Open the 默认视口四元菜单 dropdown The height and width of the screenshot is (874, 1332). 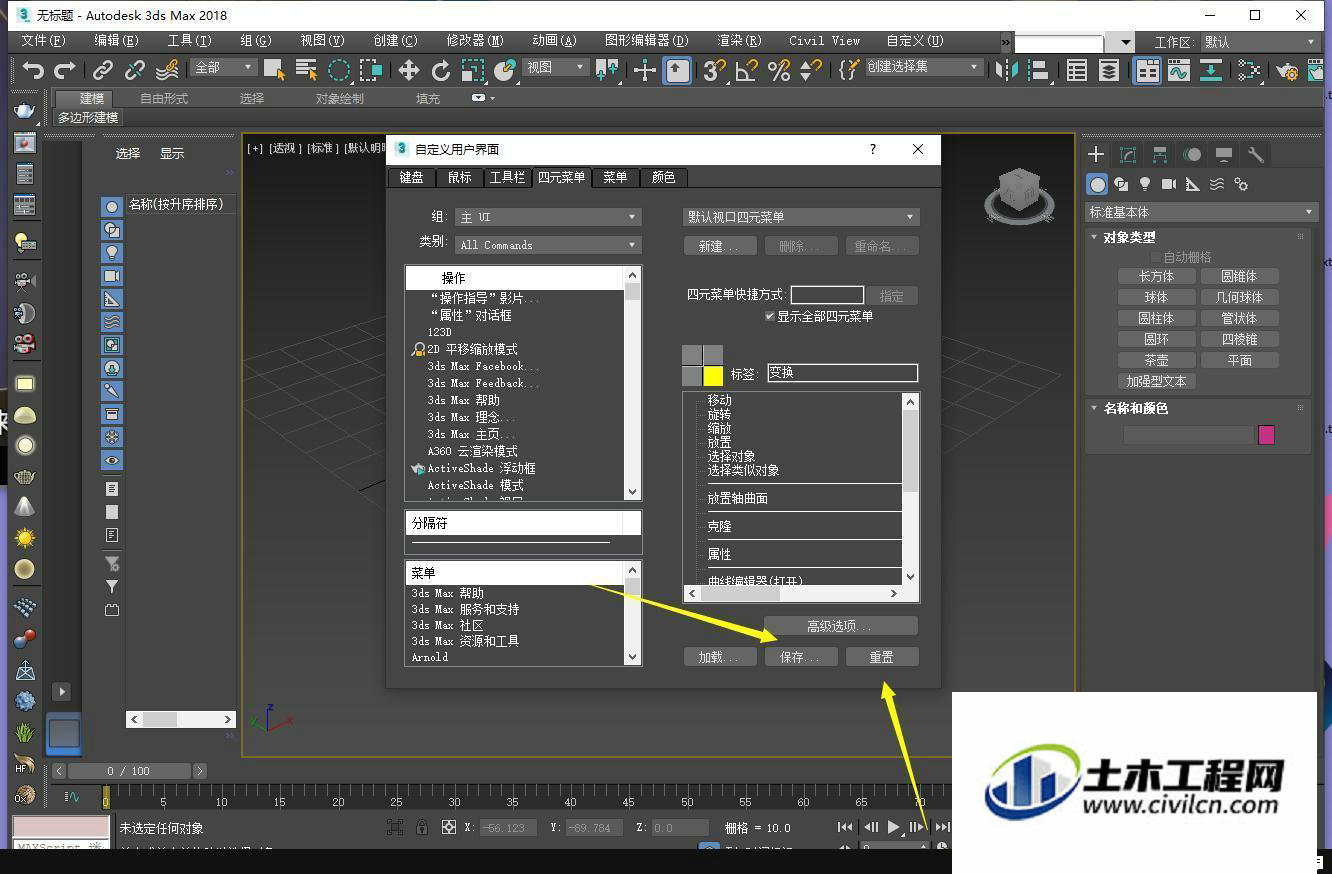point(801,217)
